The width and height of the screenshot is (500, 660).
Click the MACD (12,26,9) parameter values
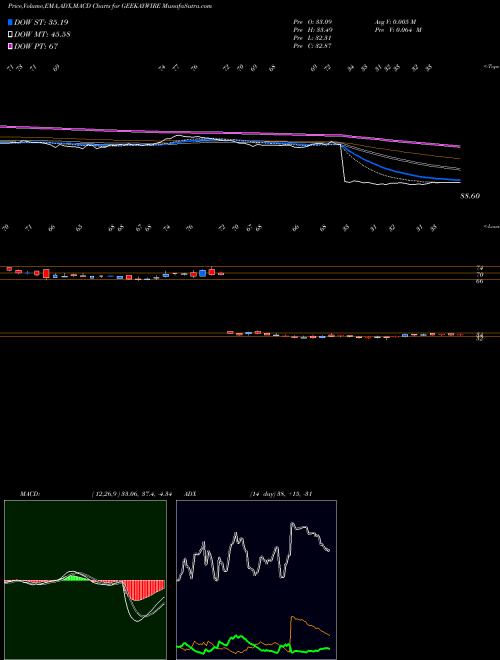(x=132, y=494)
